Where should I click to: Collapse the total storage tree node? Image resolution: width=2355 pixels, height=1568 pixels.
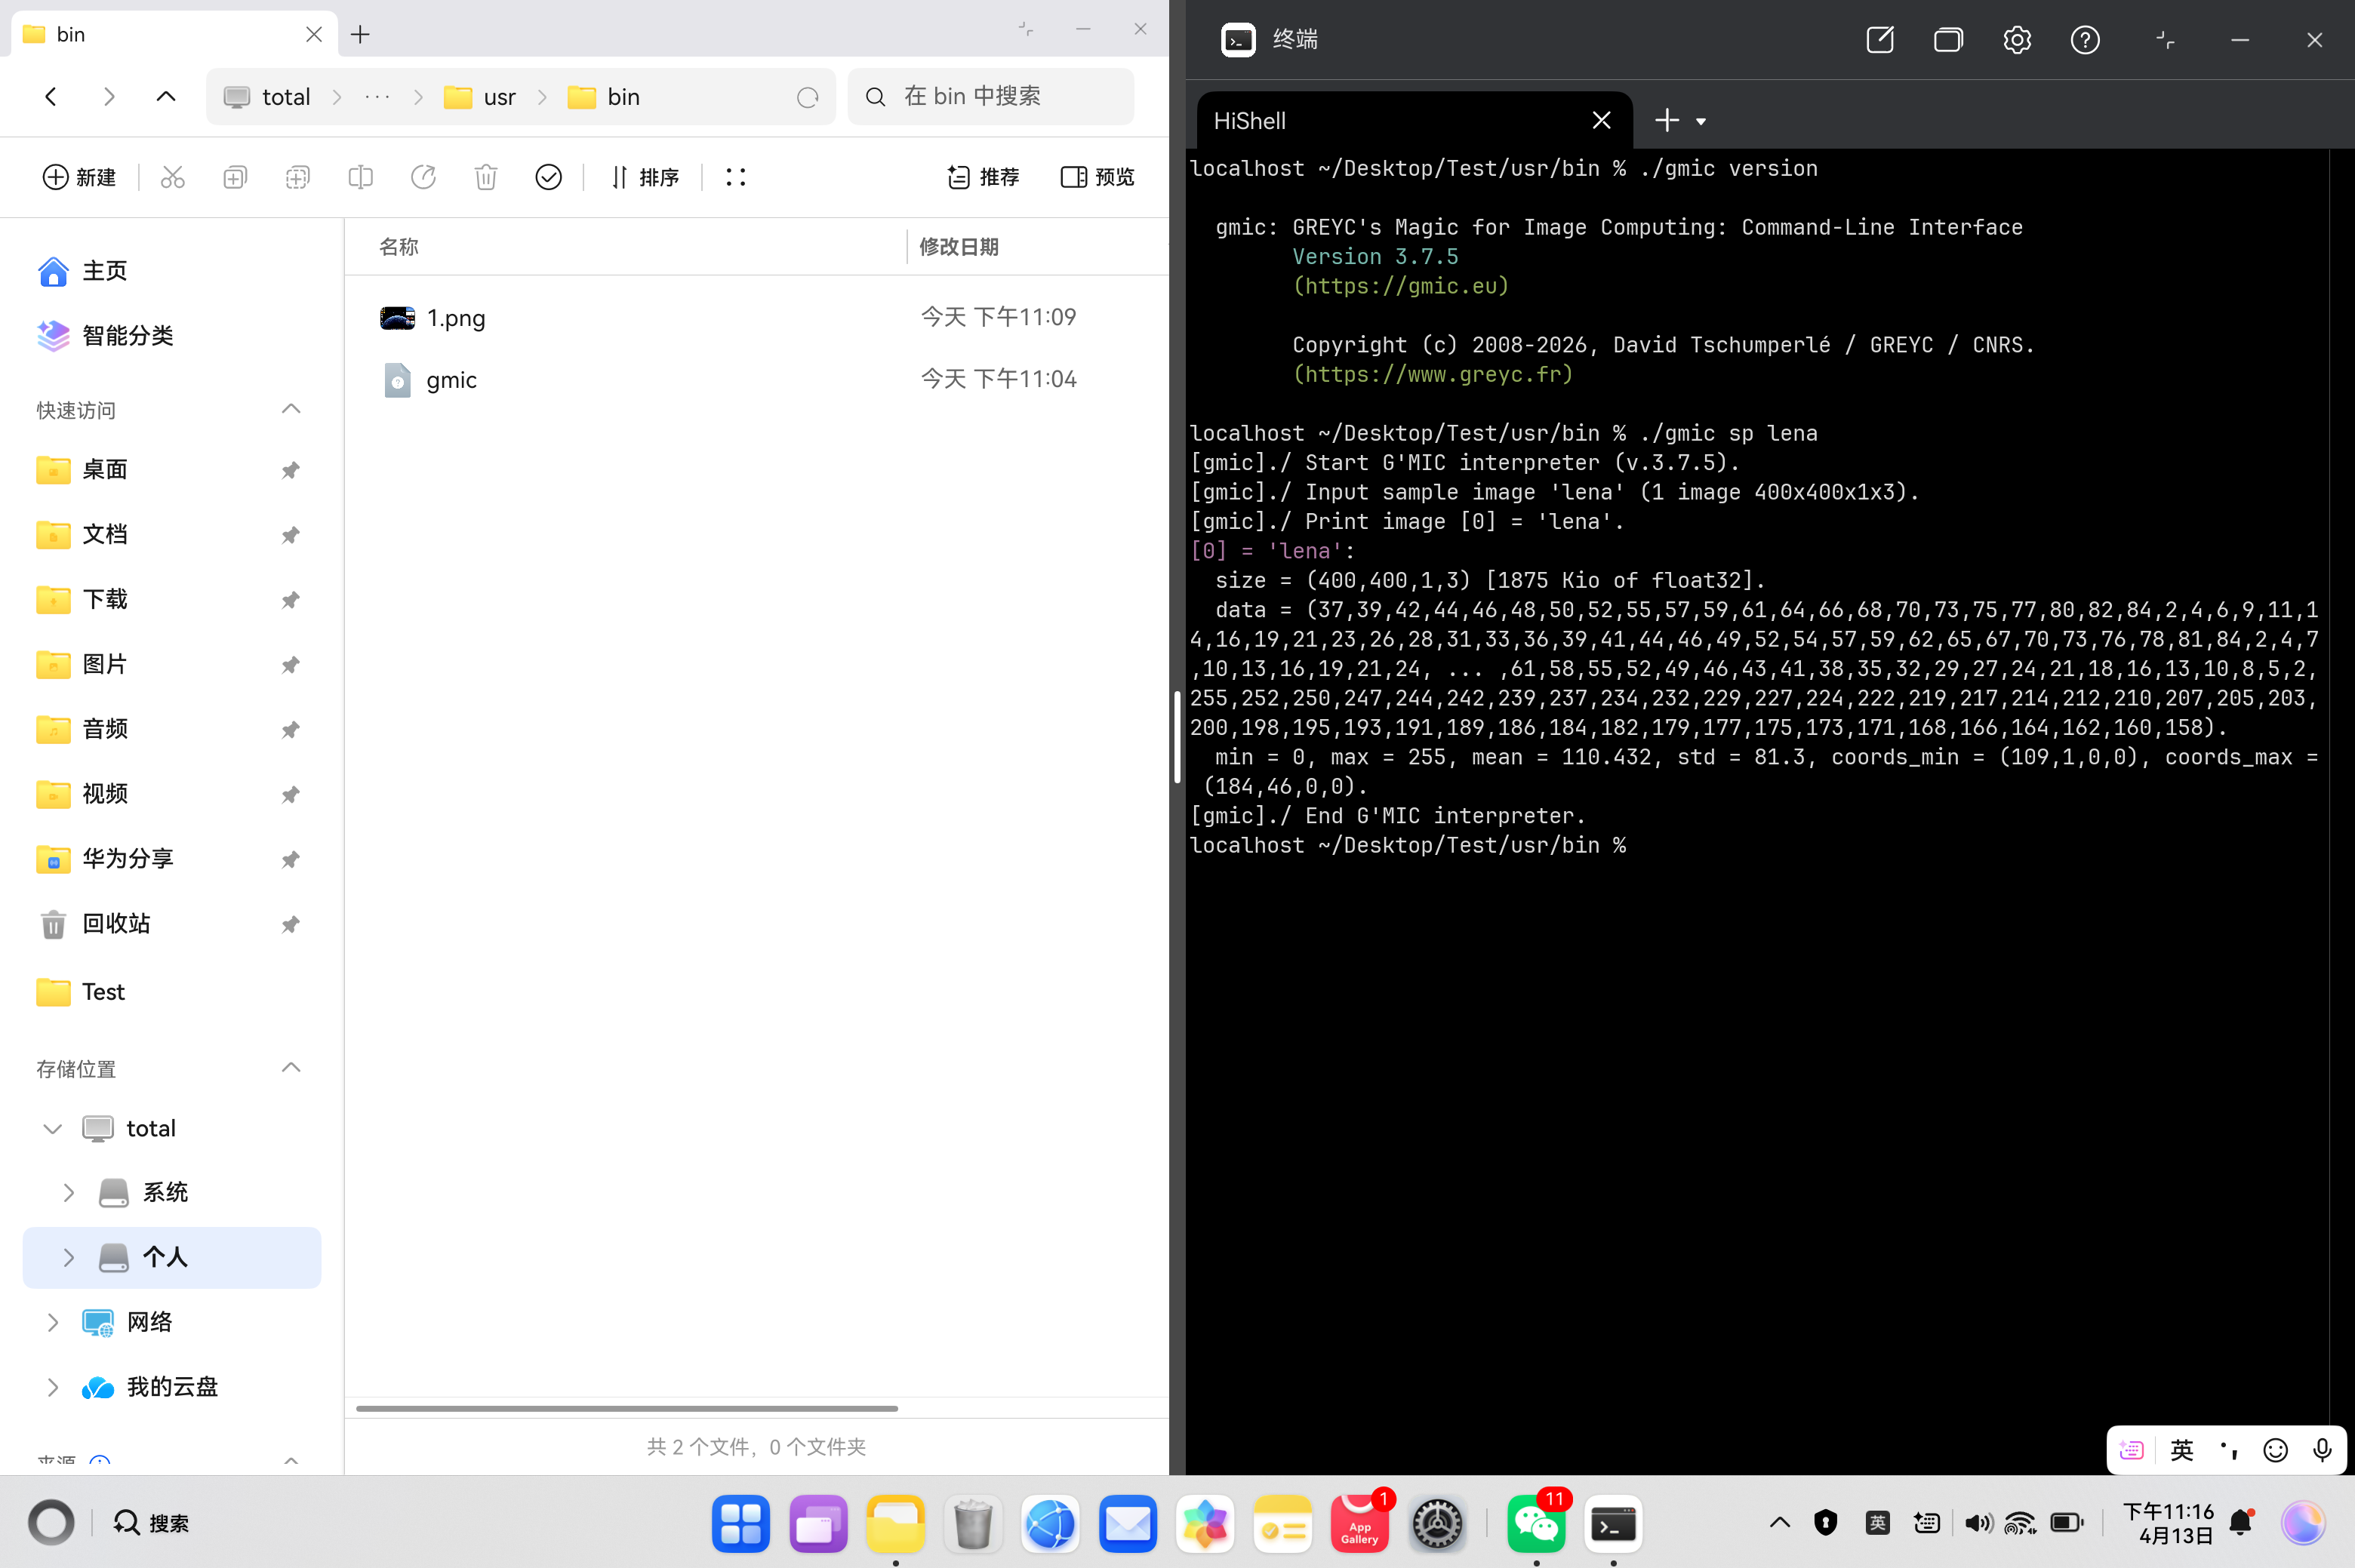tap(53, 1128)
